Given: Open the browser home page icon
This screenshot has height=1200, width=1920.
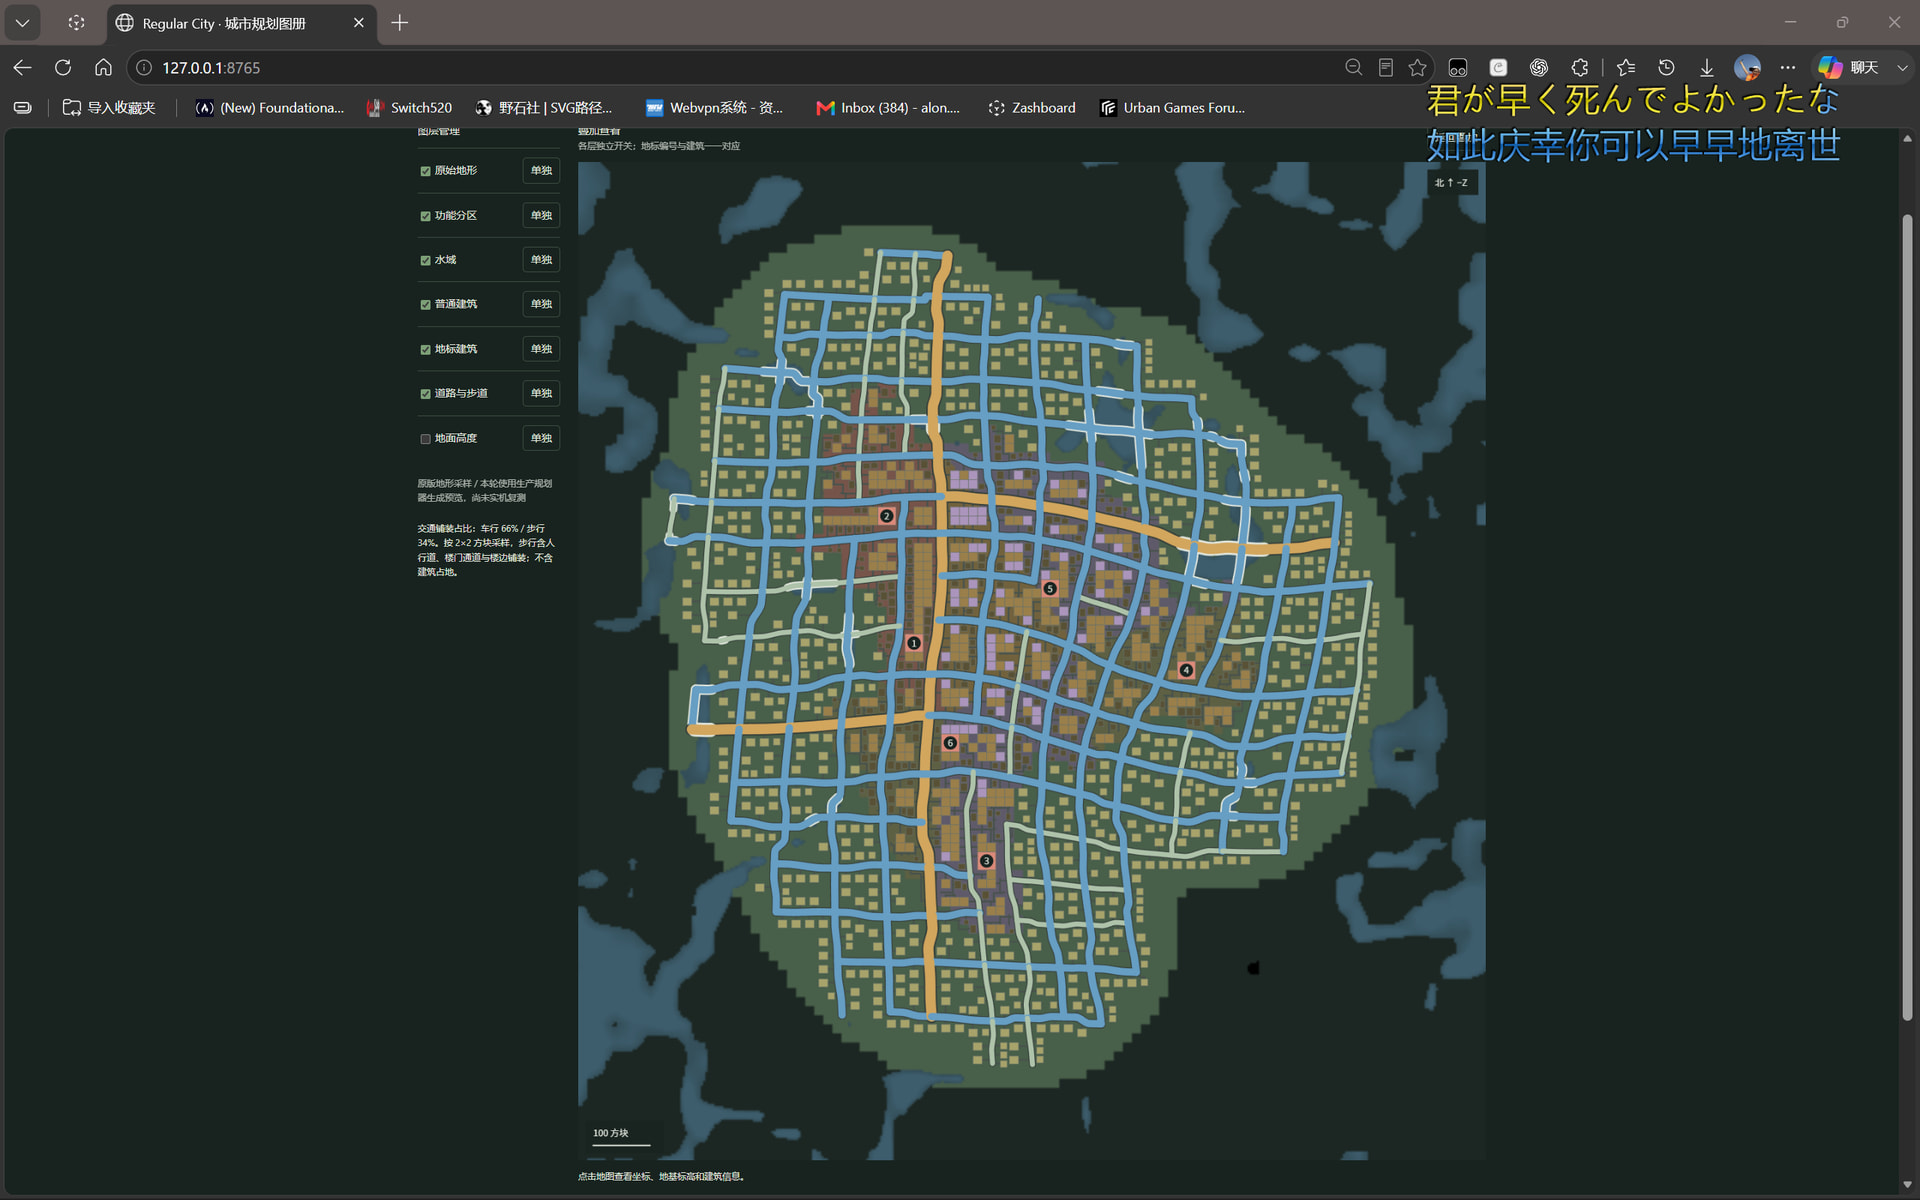Looking at the screenshot, I should point(103,67).
